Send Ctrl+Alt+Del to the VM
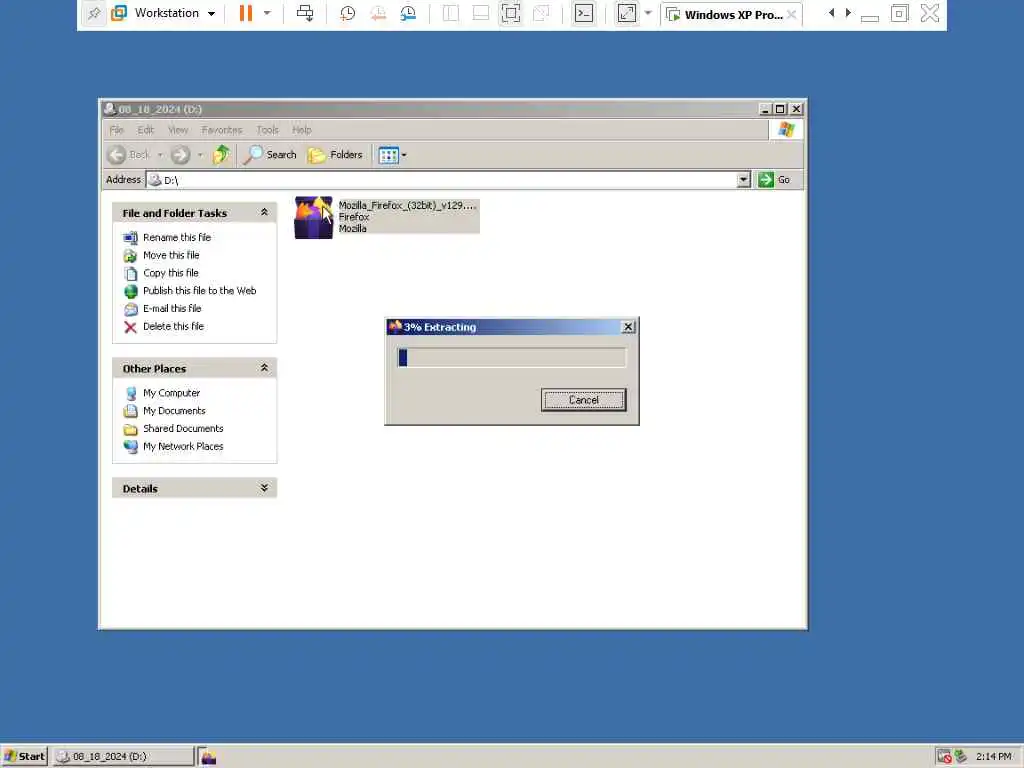This screenshot has width=1024, height=768. (305, 13)
